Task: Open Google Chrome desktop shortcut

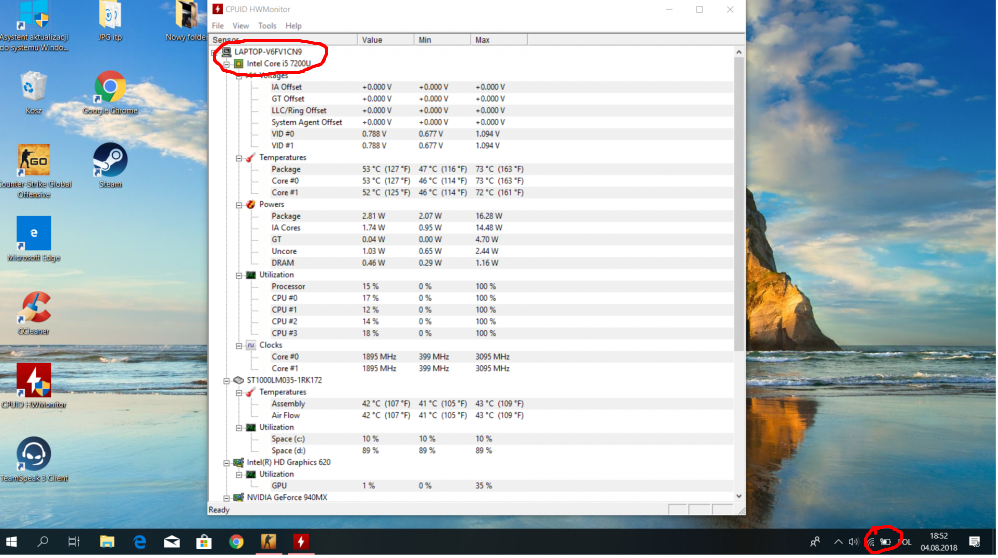Action: [110, 88]
